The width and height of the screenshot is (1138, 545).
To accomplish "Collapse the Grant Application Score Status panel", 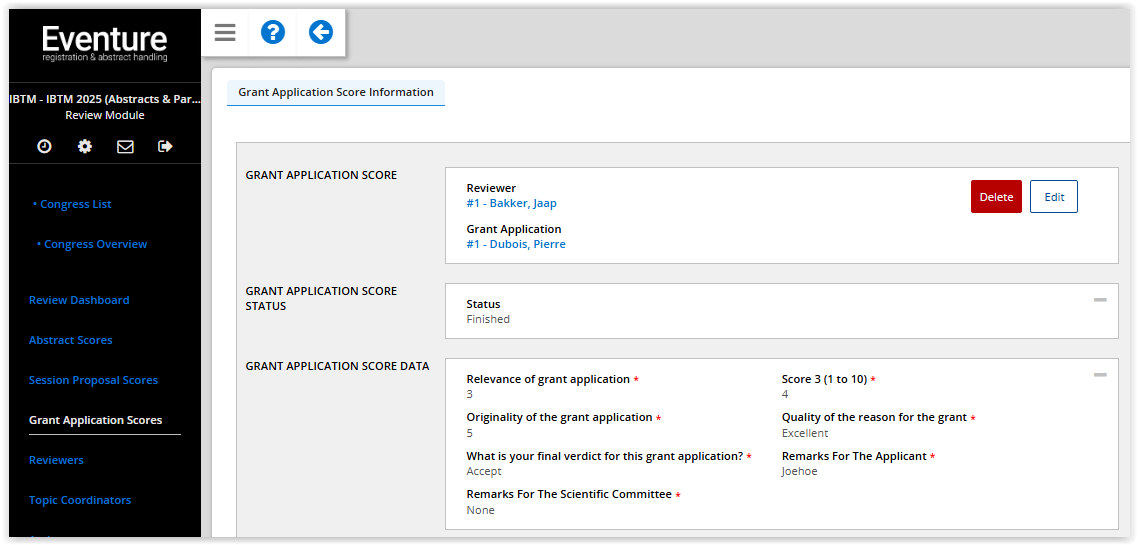I will (x=1100, y=300).
